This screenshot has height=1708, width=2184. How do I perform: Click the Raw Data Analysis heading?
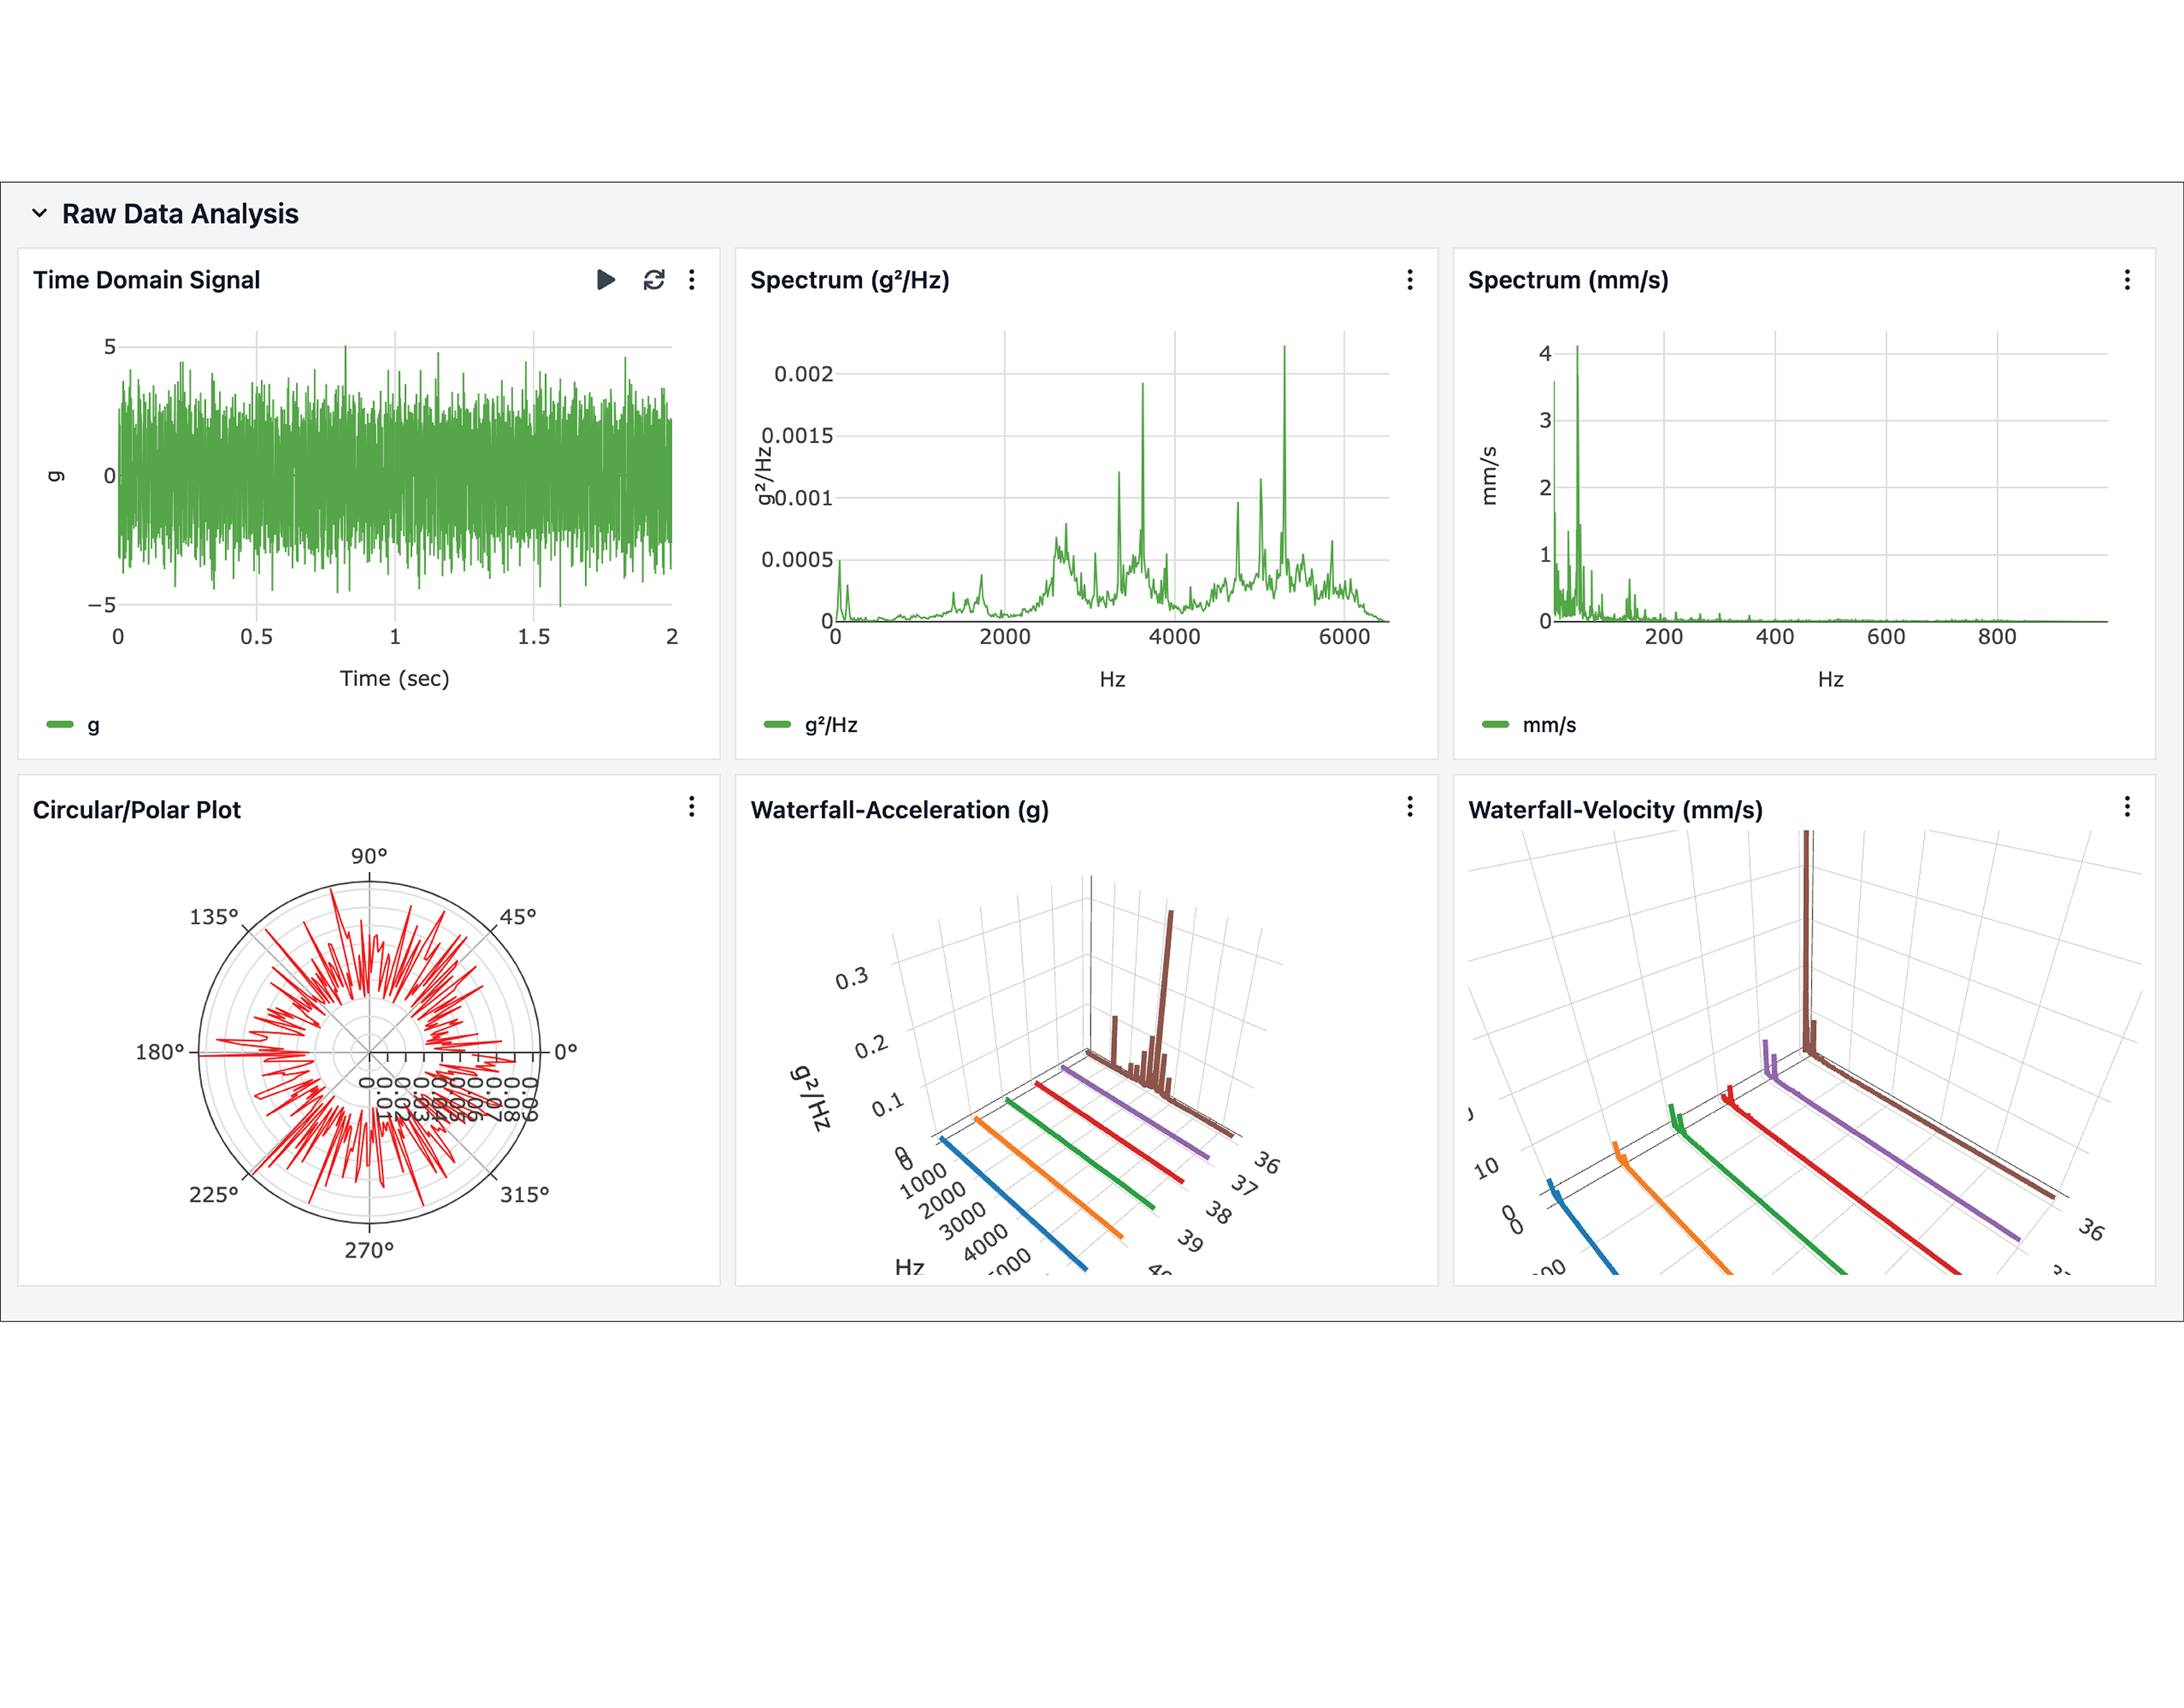point(180,214)
